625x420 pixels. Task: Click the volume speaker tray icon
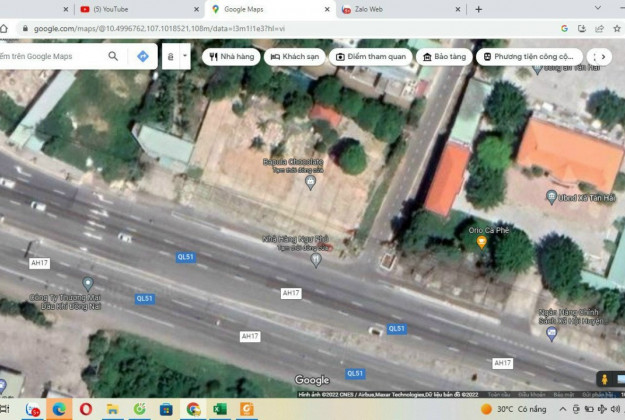click(x=615, y=409)
